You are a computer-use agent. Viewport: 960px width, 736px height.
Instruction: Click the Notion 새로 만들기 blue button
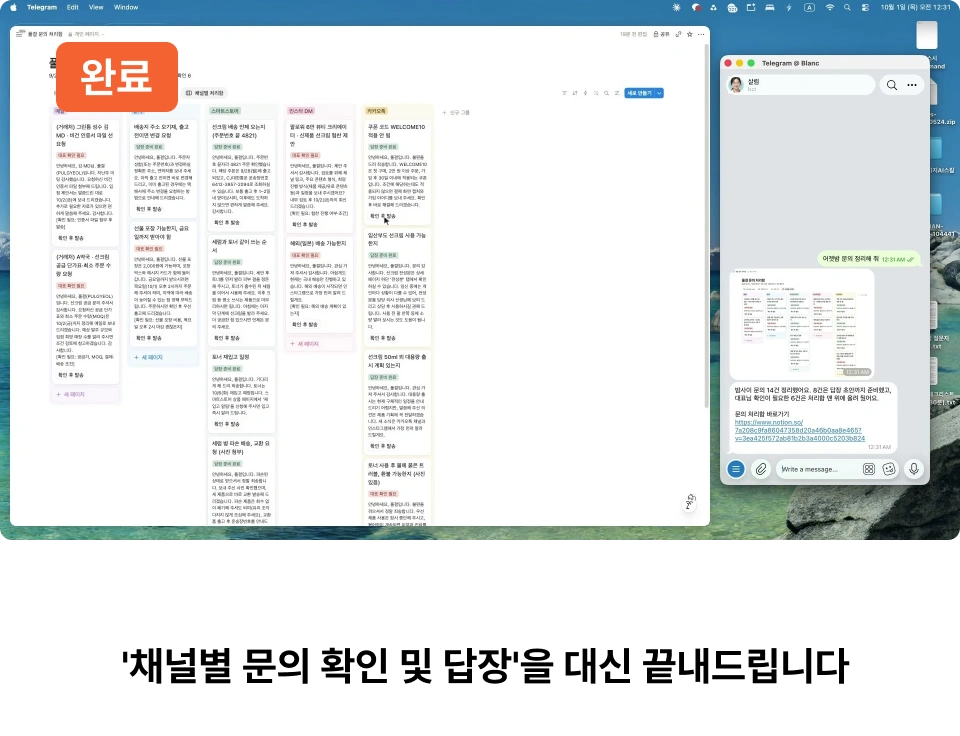click(639, 93)
